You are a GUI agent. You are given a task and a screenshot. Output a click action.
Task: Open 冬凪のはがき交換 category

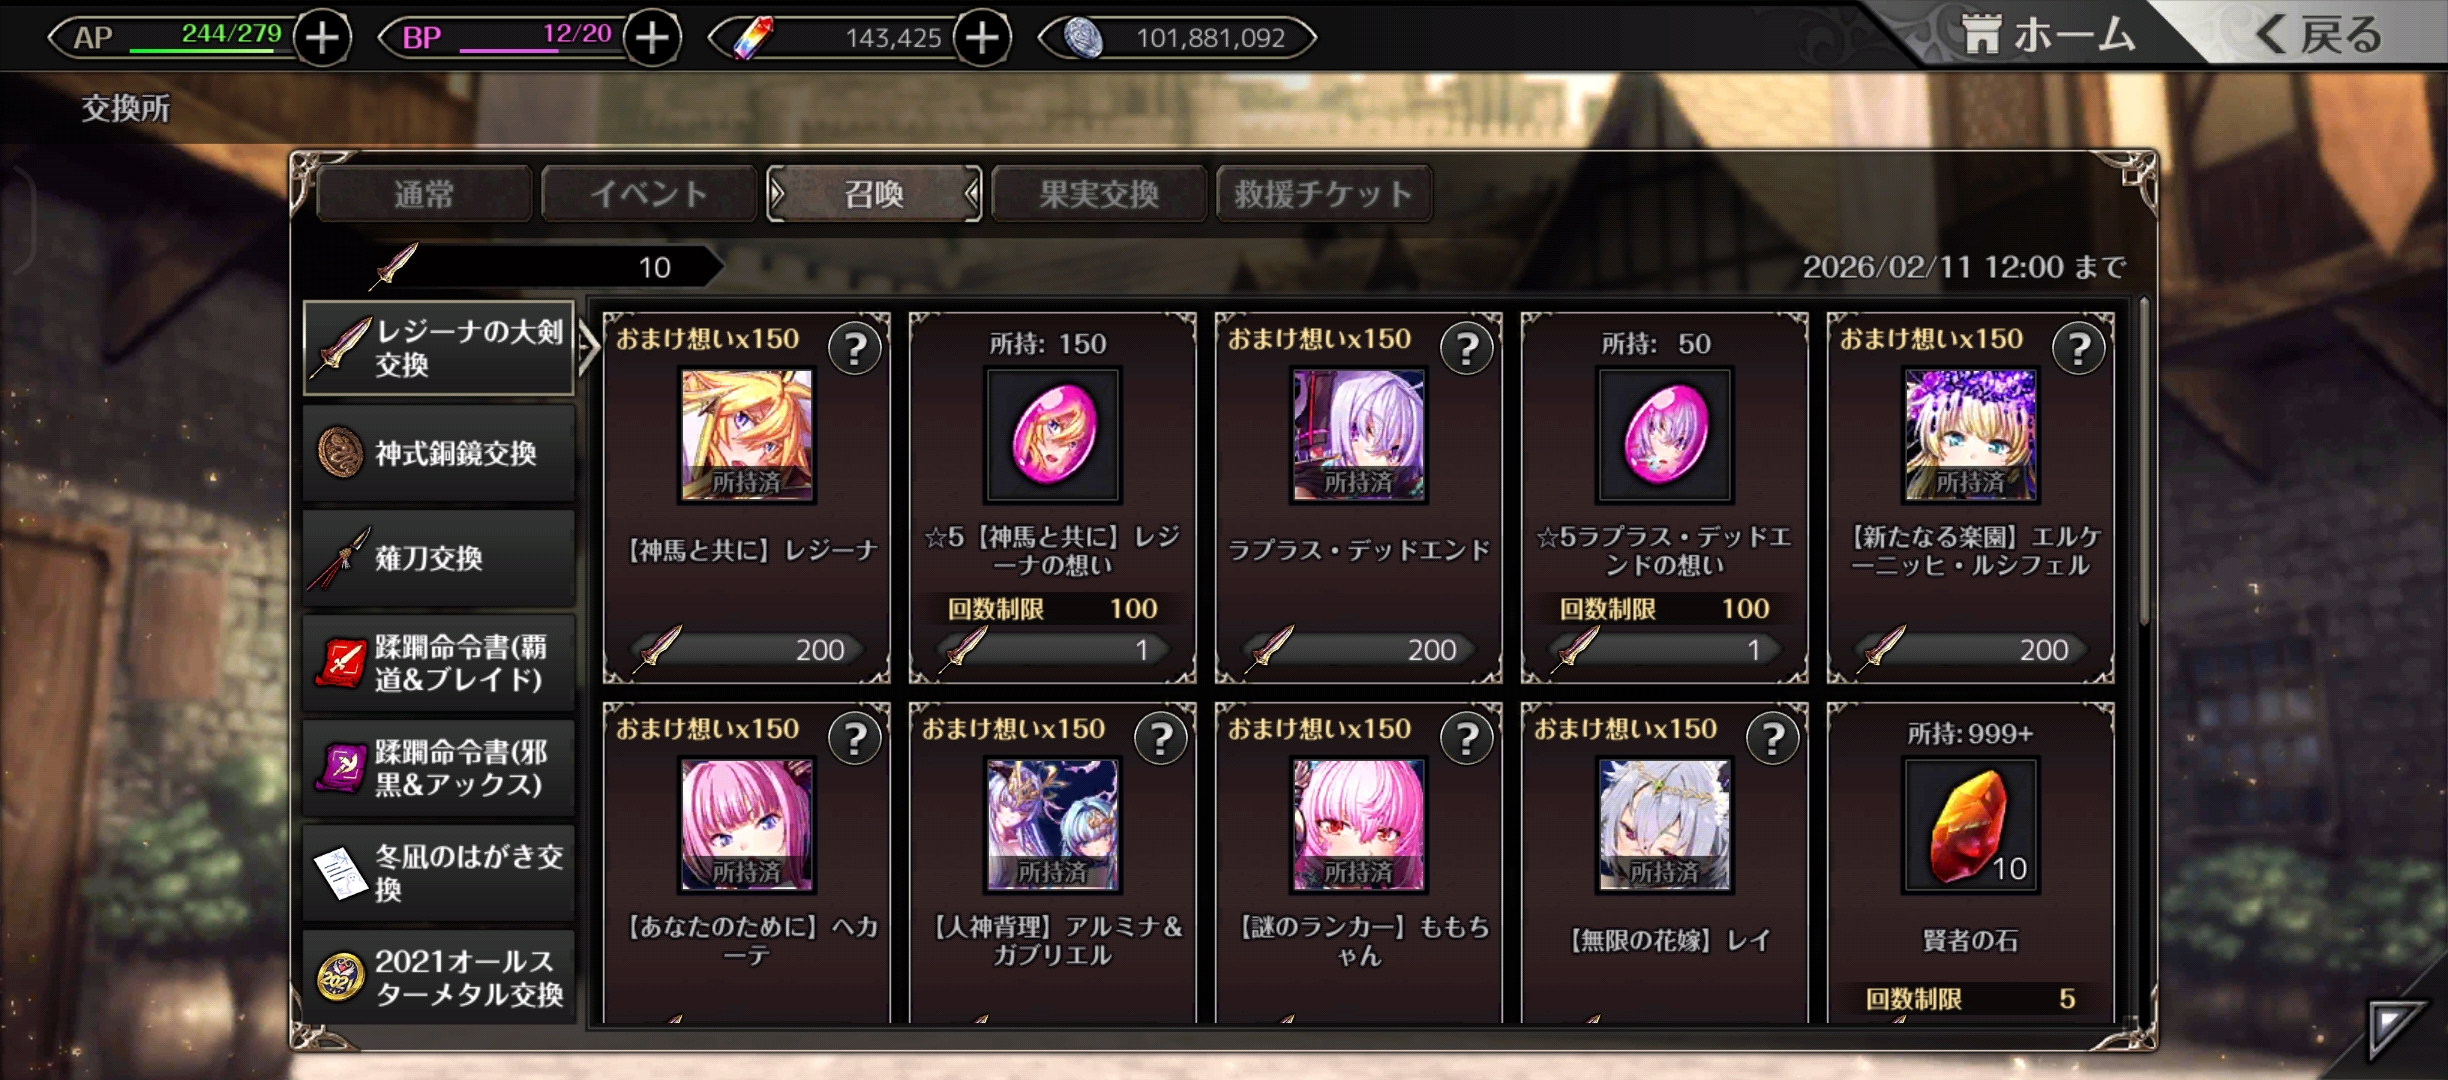(439, 872)
